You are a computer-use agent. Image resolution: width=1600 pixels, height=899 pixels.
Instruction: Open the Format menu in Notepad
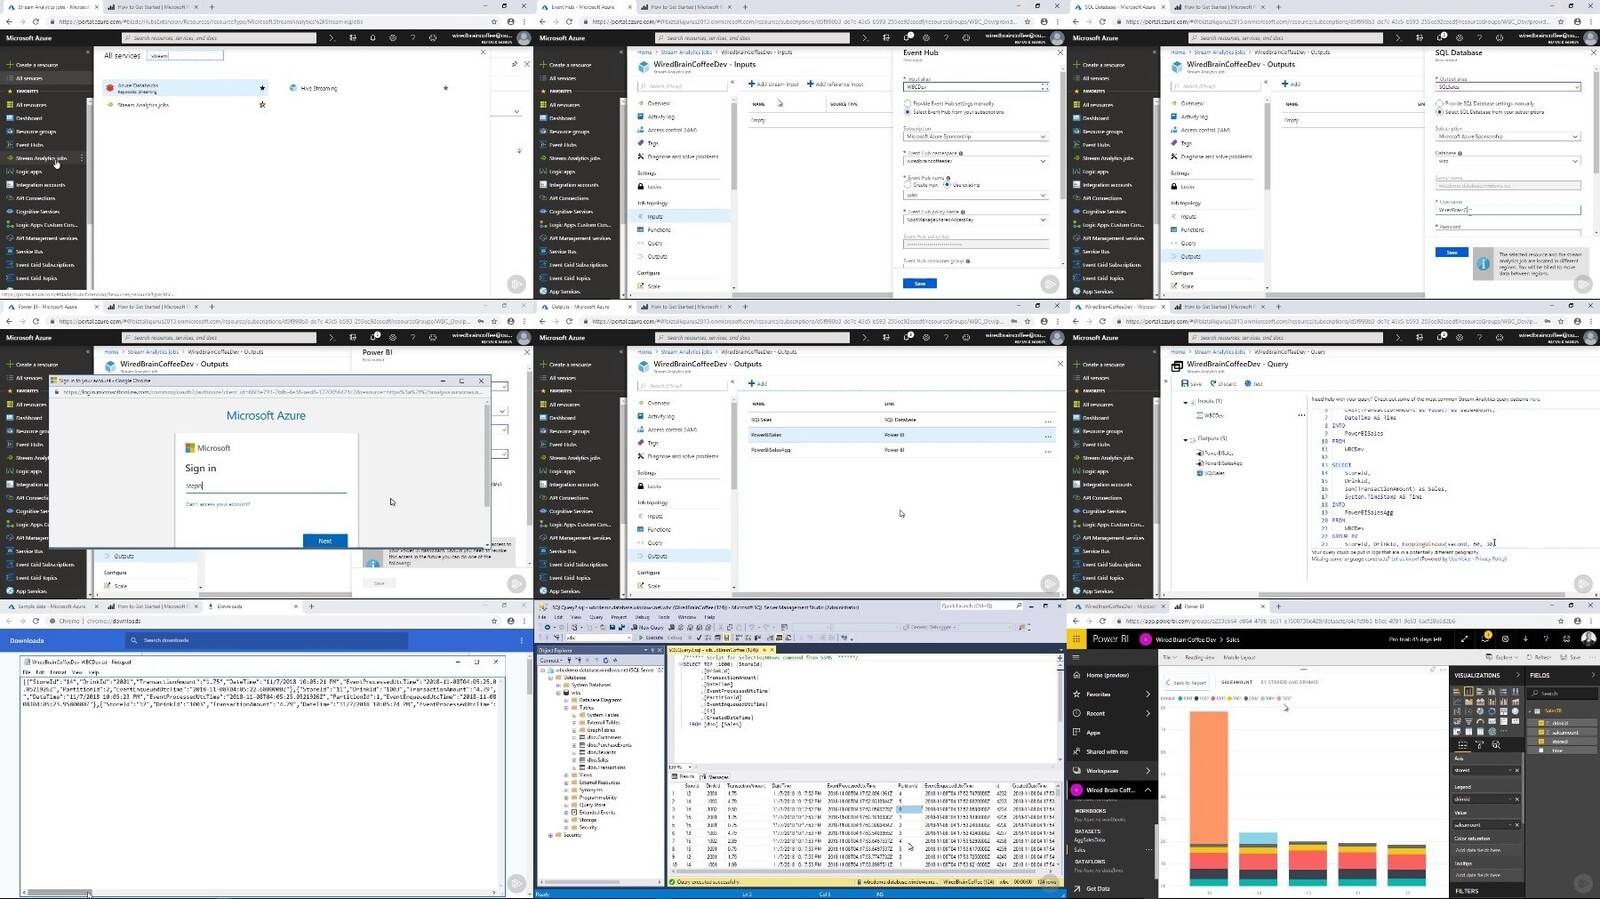58,672
